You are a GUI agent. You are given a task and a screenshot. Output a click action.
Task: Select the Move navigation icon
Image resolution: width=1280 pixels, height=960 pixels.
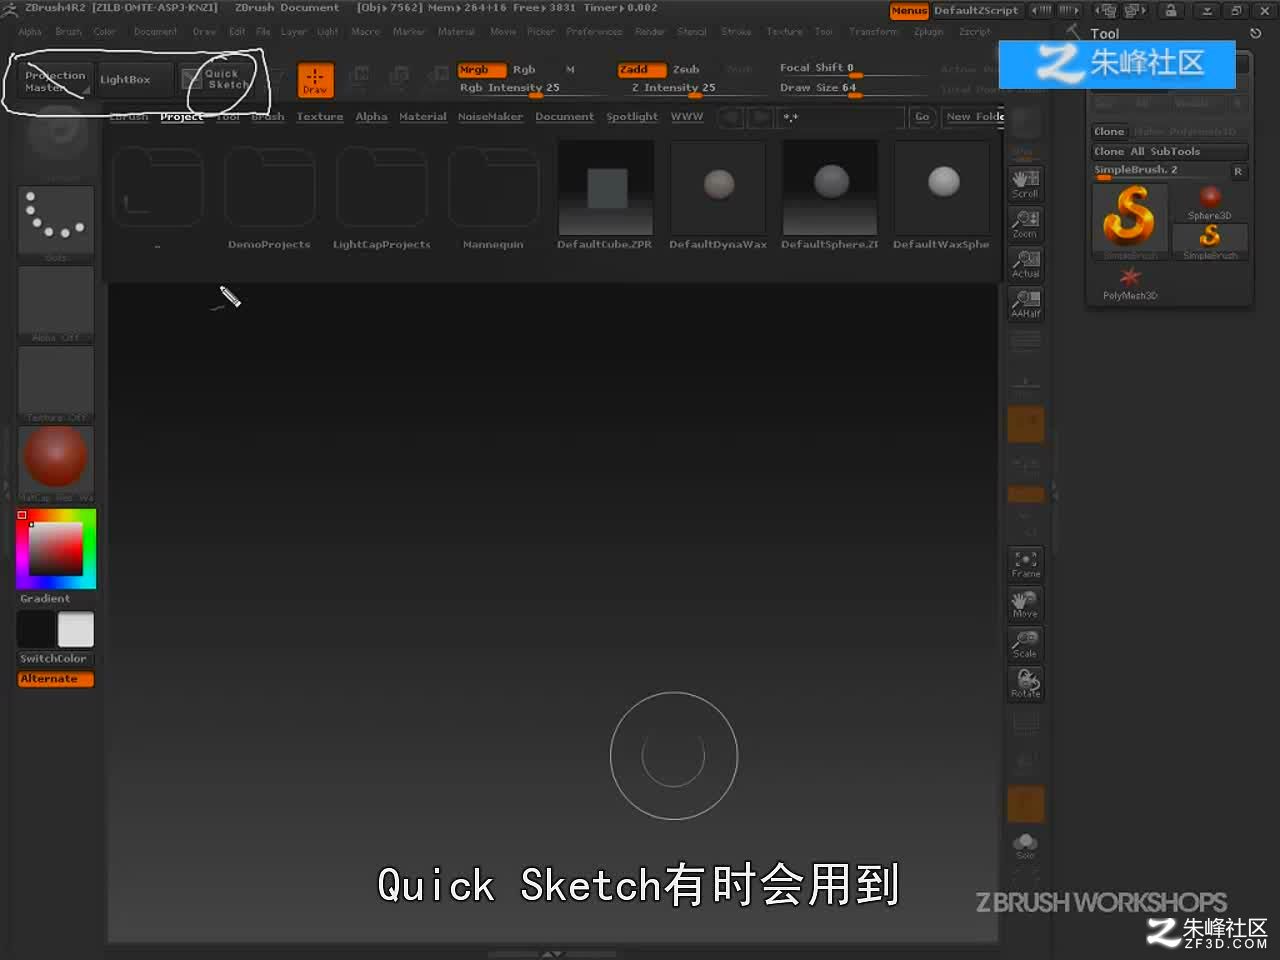tap(1025, 605)
